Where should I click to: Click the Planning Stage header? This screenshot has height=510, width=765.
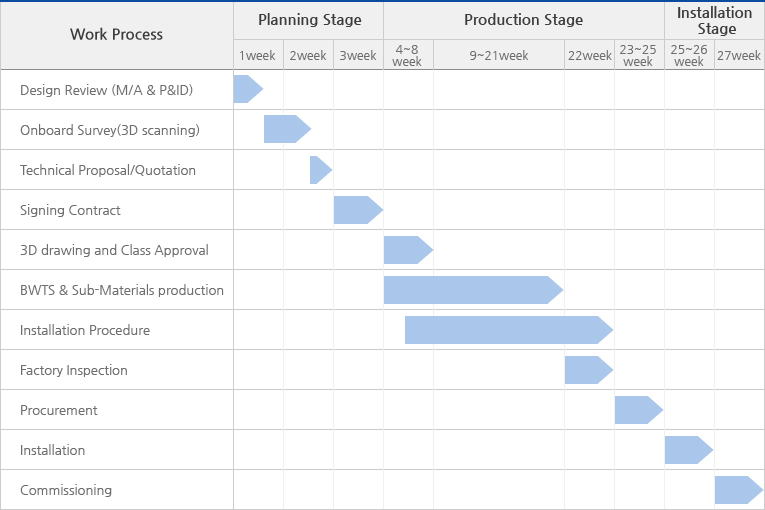point(308,20)
